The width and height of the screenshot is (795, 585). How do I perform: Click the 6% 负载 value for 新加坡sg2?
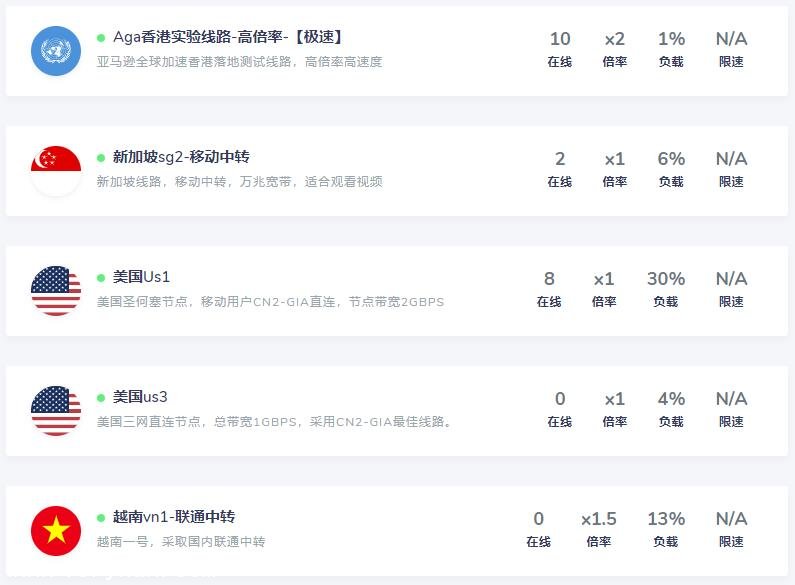point(671,159)
